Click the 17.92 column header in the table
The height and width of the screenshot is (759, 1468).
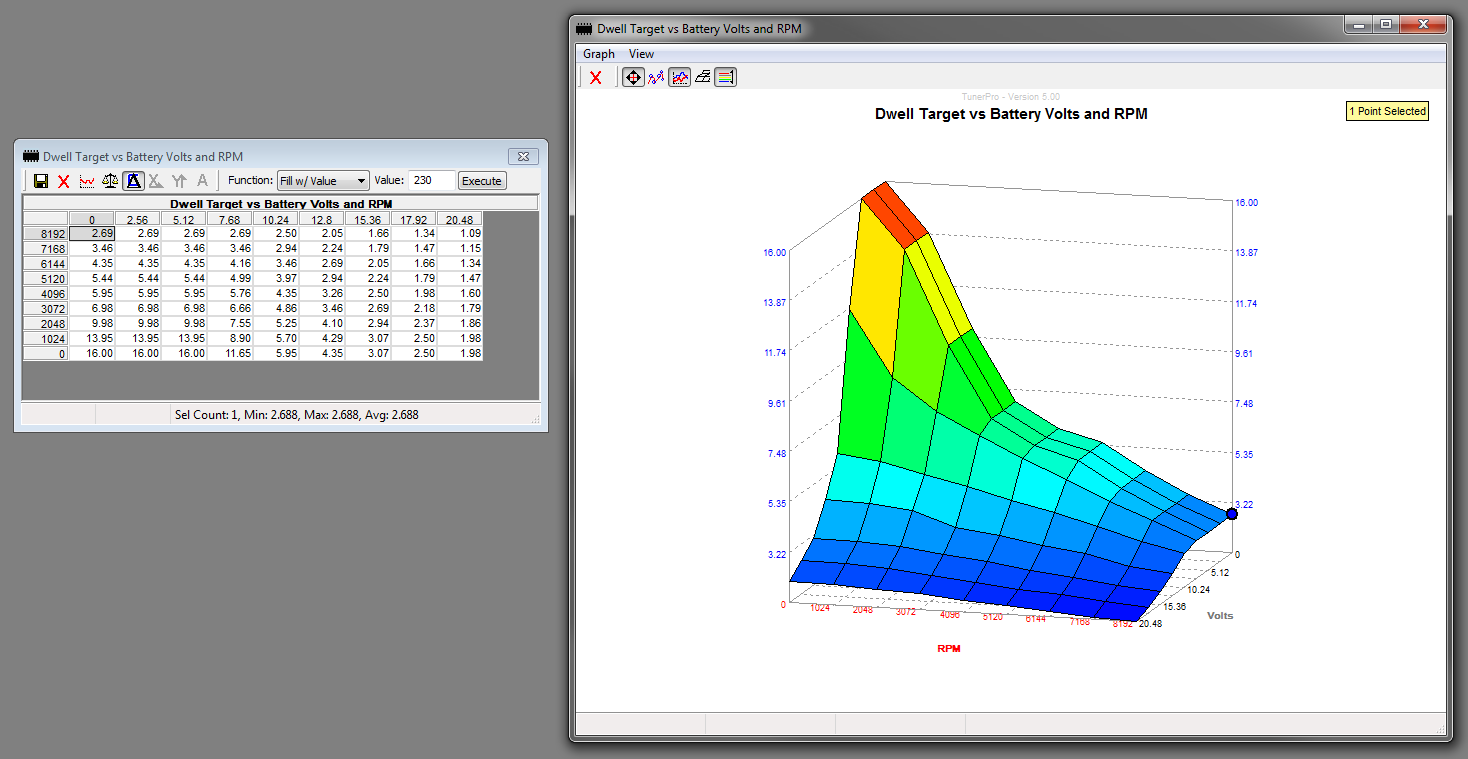coord(413,219)
